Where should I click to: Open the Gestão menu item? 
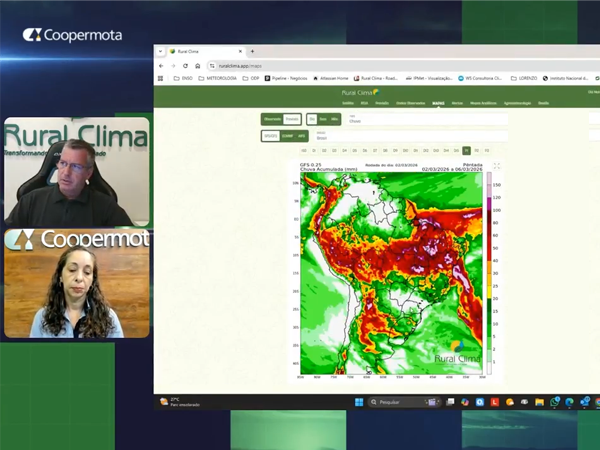[x=543, y=103]
